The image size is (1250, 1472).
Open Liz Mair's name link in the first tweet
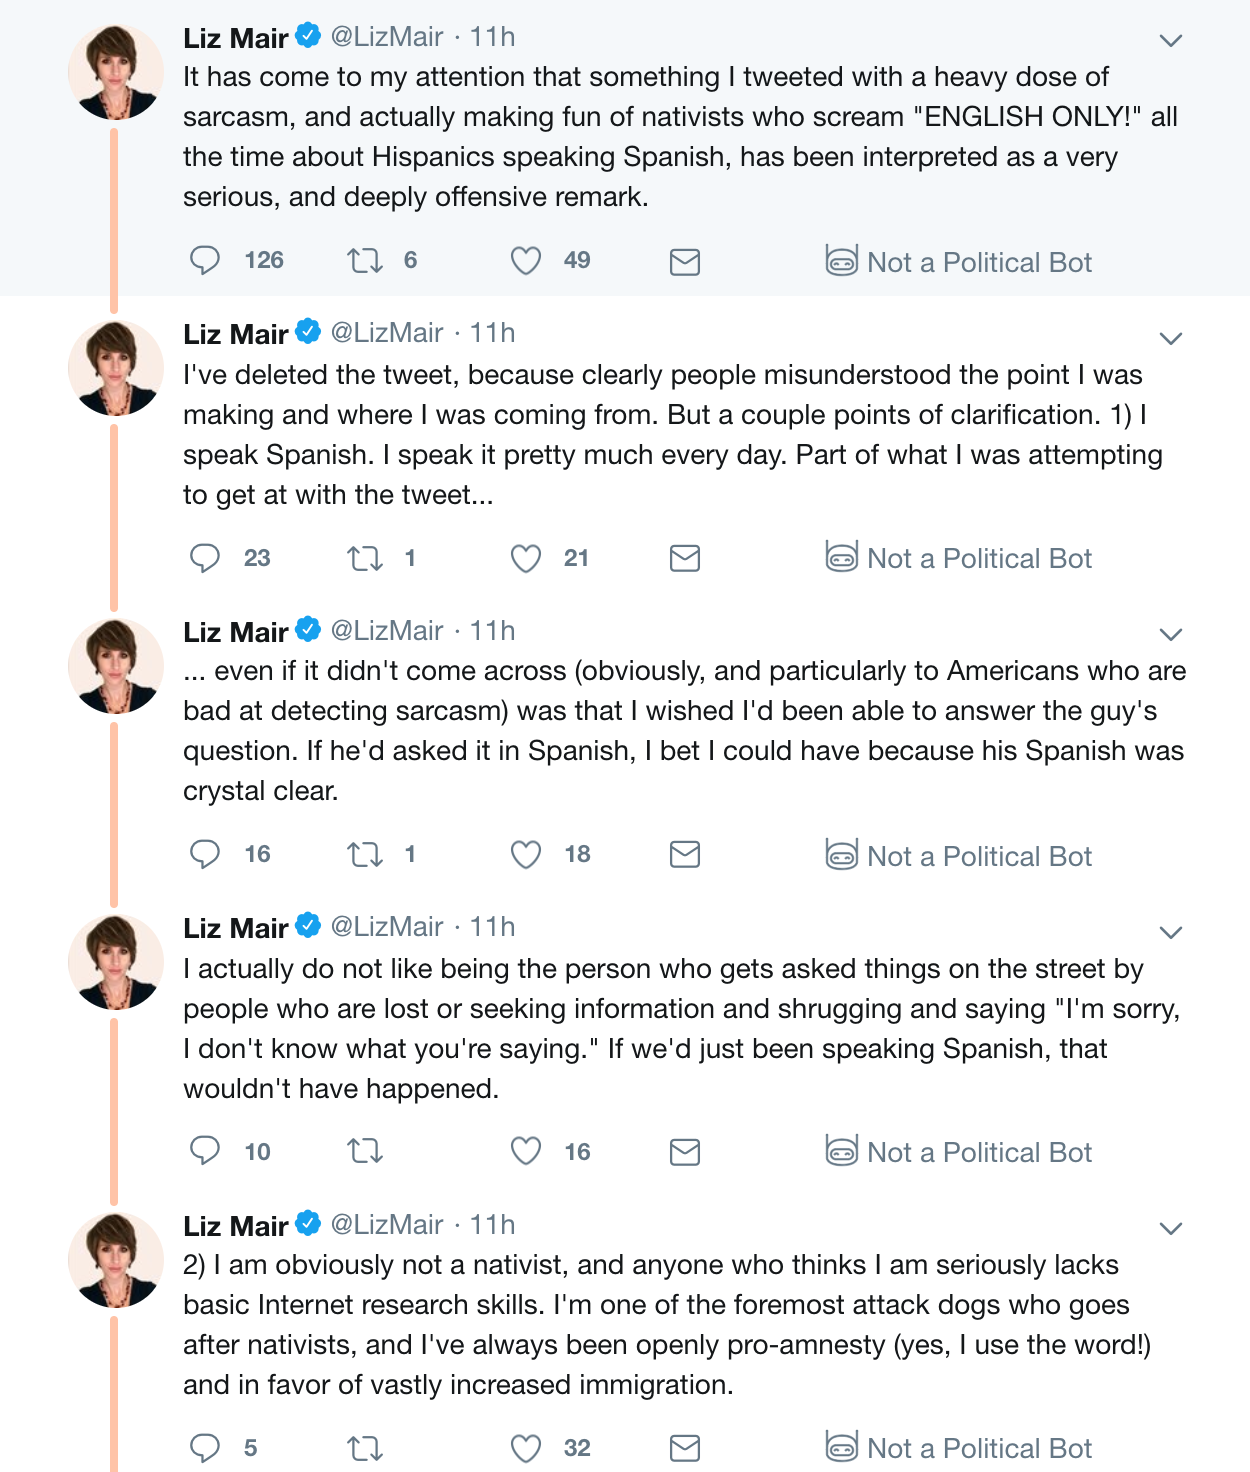[x=236, y=38]
